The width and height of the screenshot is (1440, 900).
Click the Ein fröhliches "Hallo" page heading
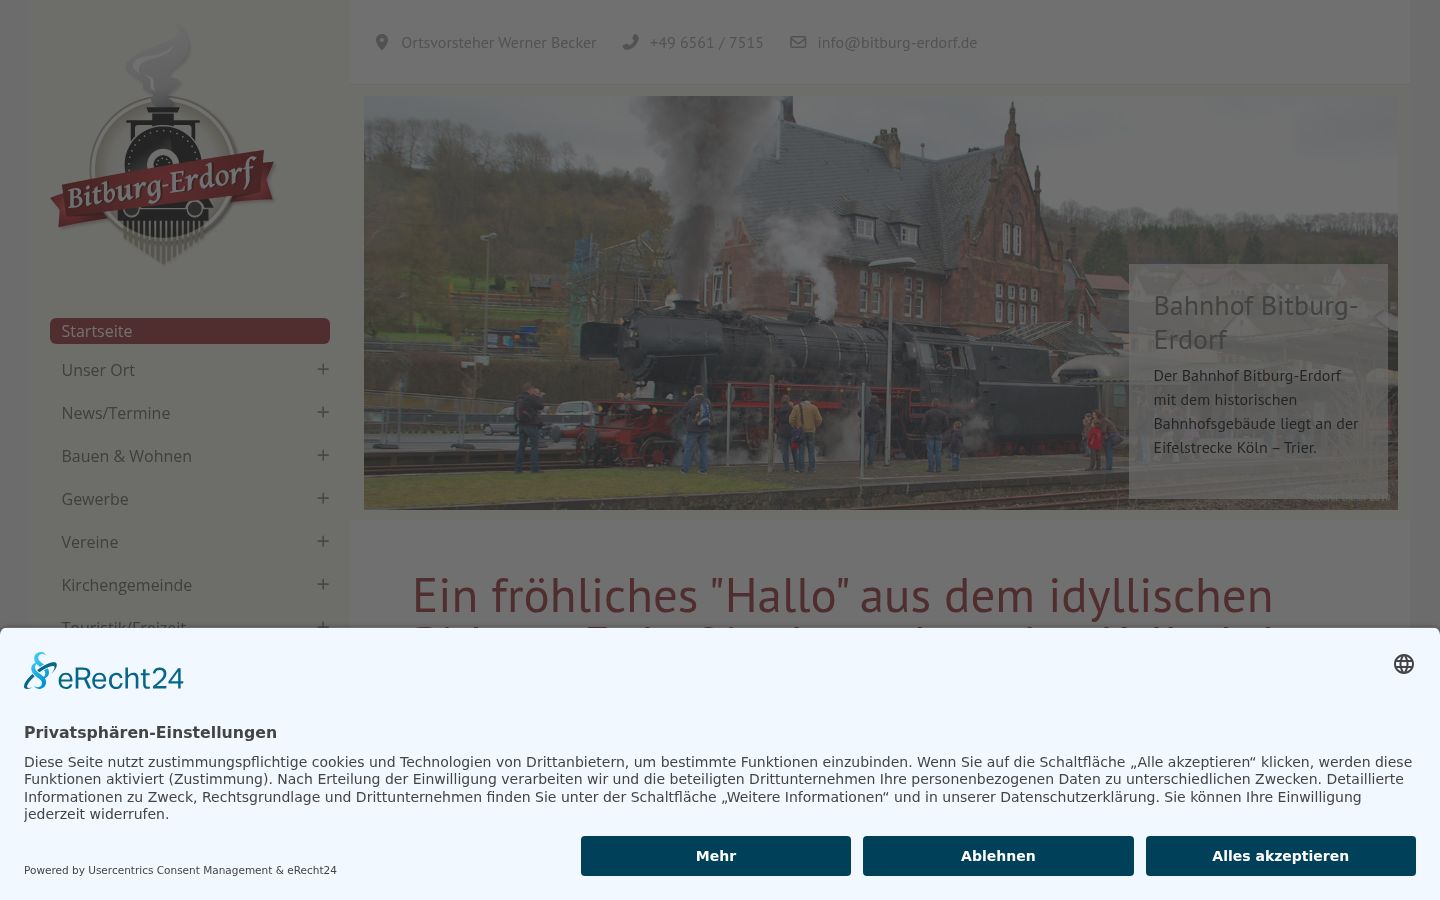point(842,596)
